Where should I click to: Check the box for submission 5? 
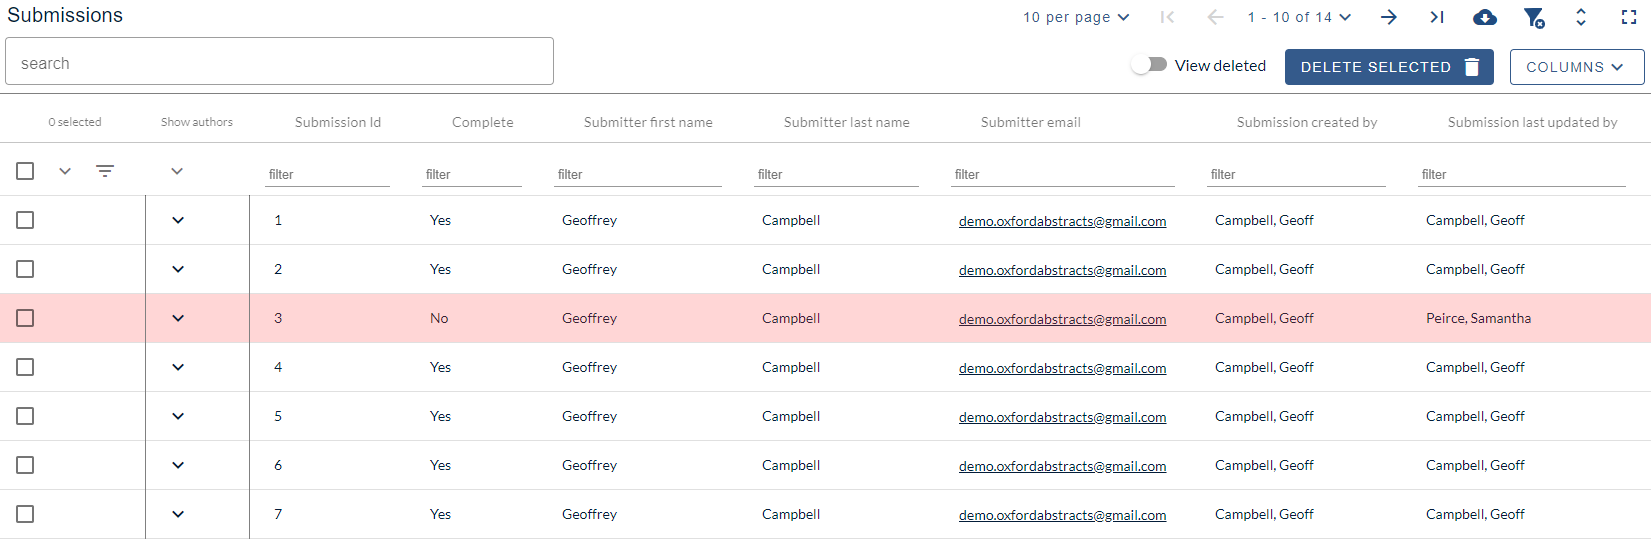tap(25, 416)
